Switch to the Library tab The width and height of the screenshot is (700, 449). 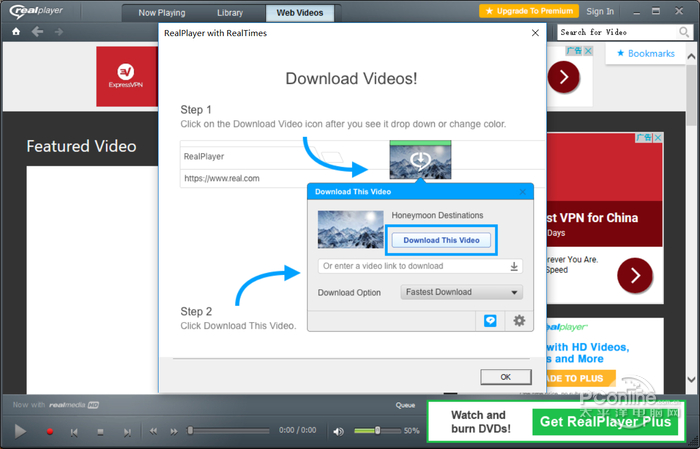click(x=230, y=13)
